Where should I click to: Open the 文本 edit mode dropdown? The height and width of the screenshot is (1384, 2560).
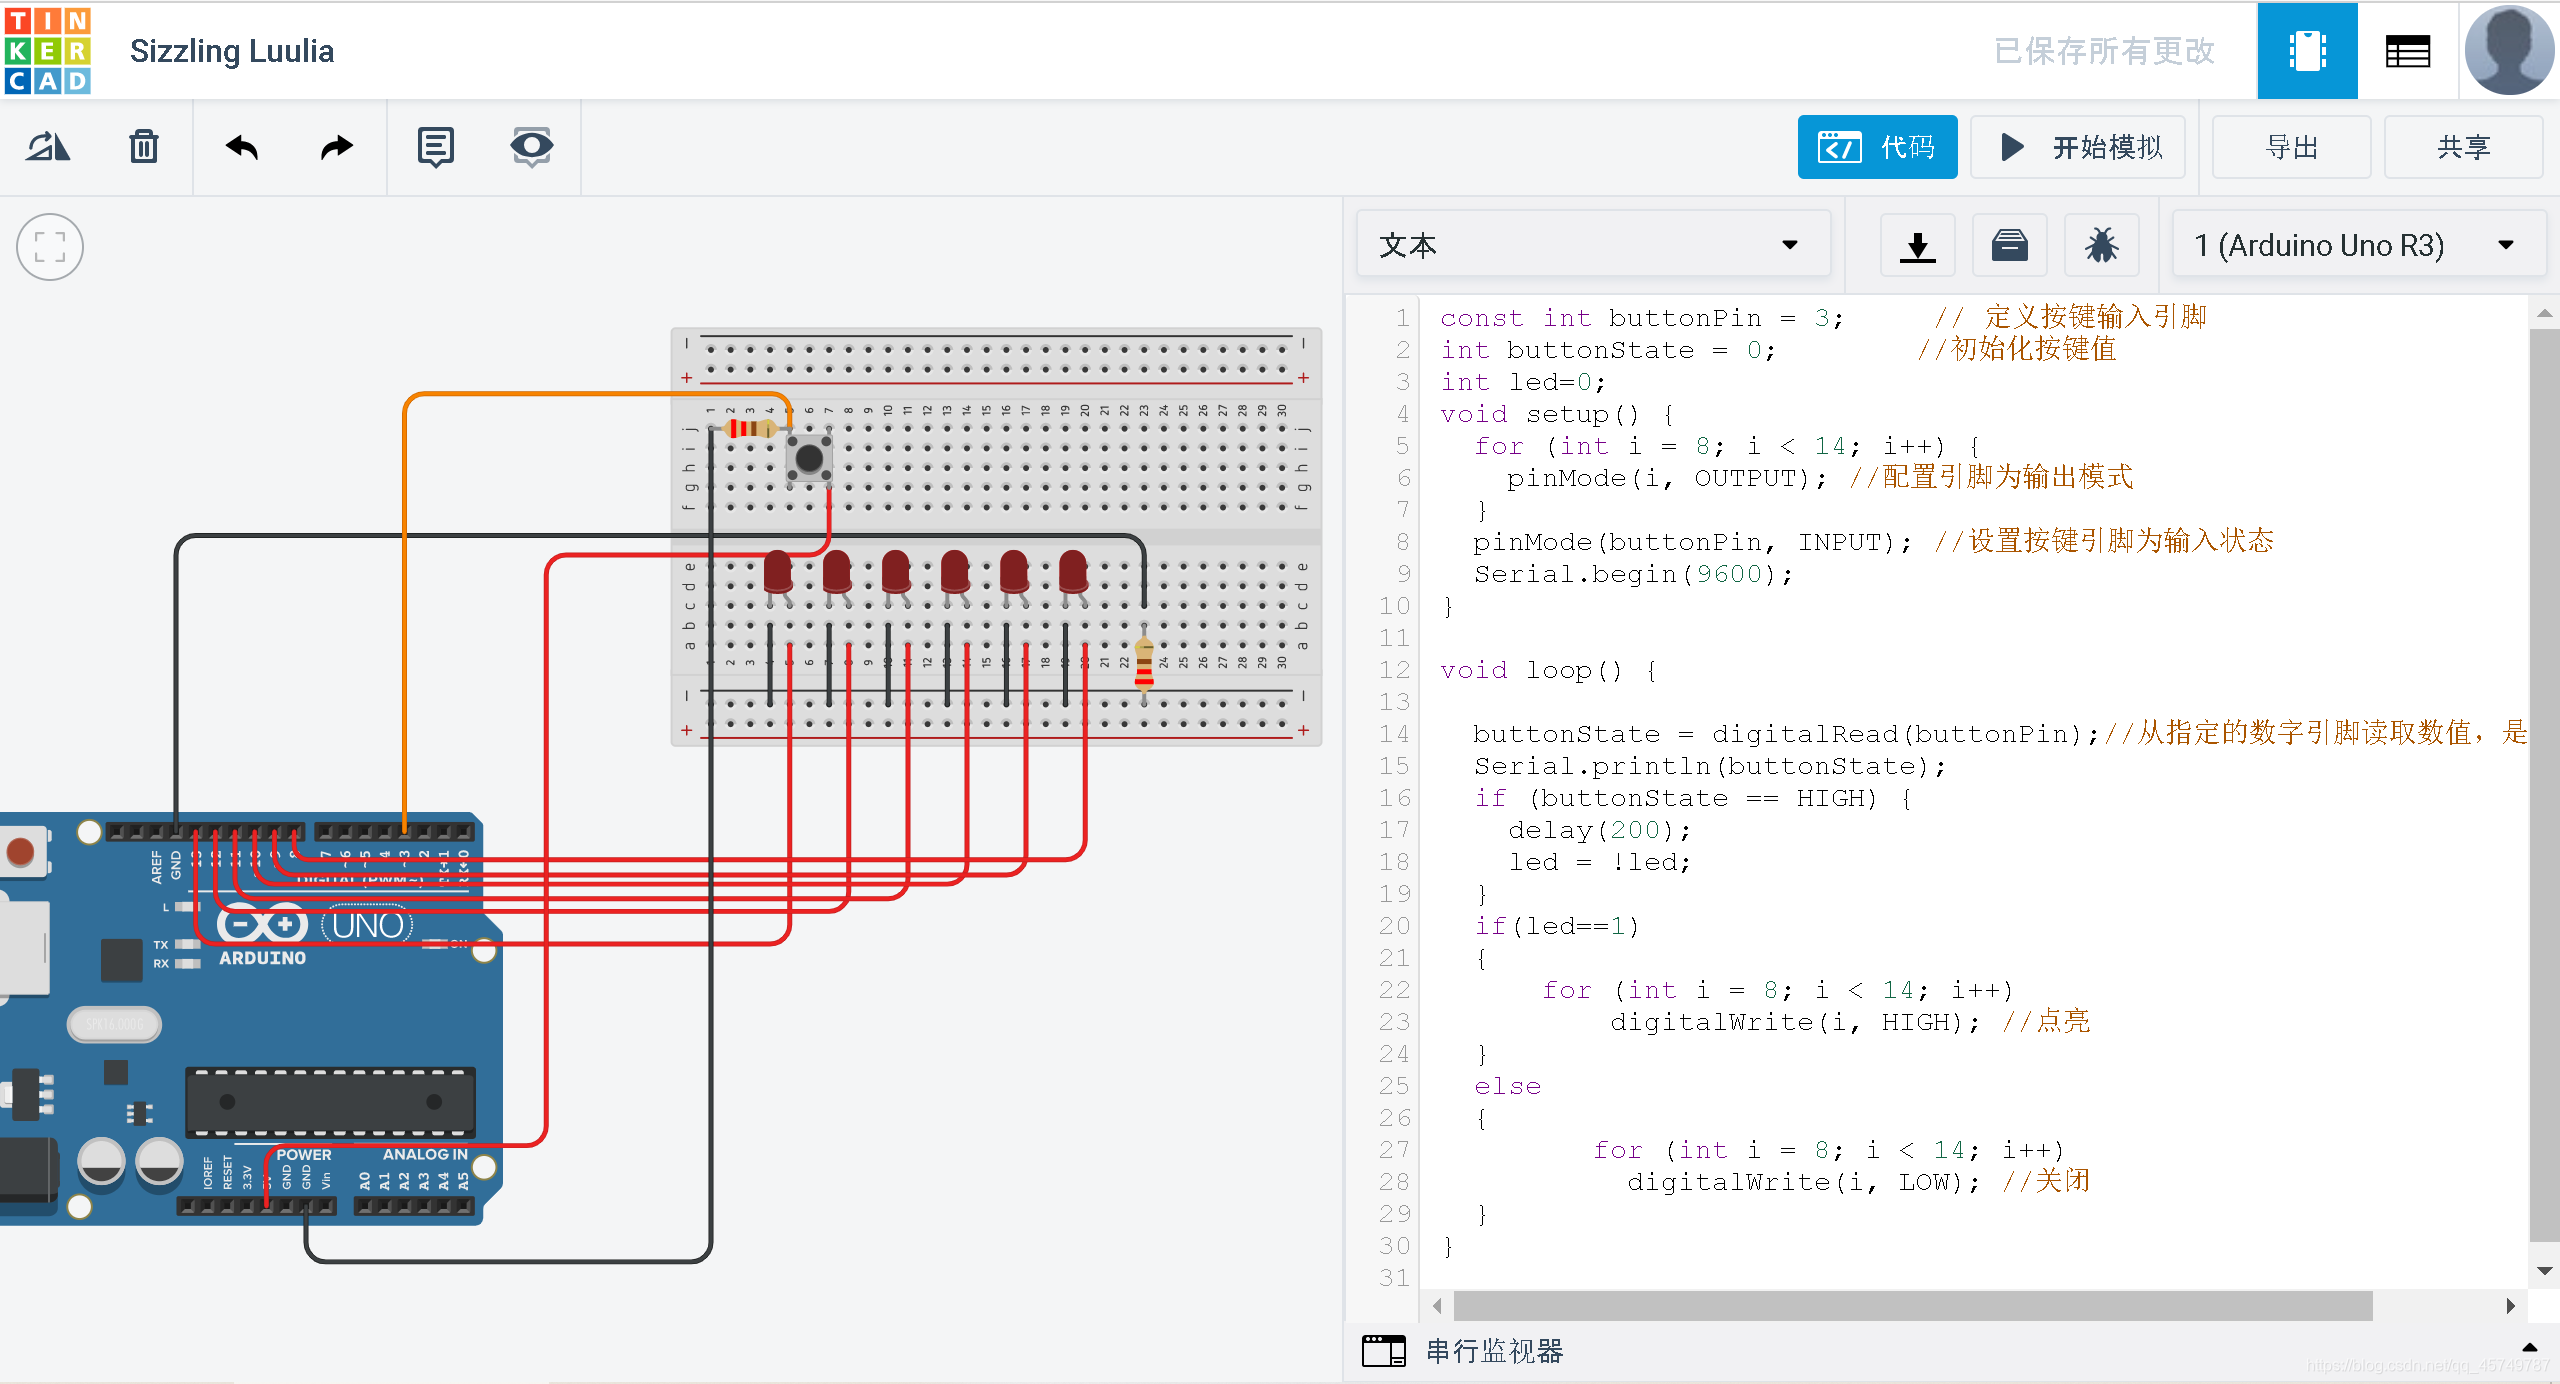1592,246
